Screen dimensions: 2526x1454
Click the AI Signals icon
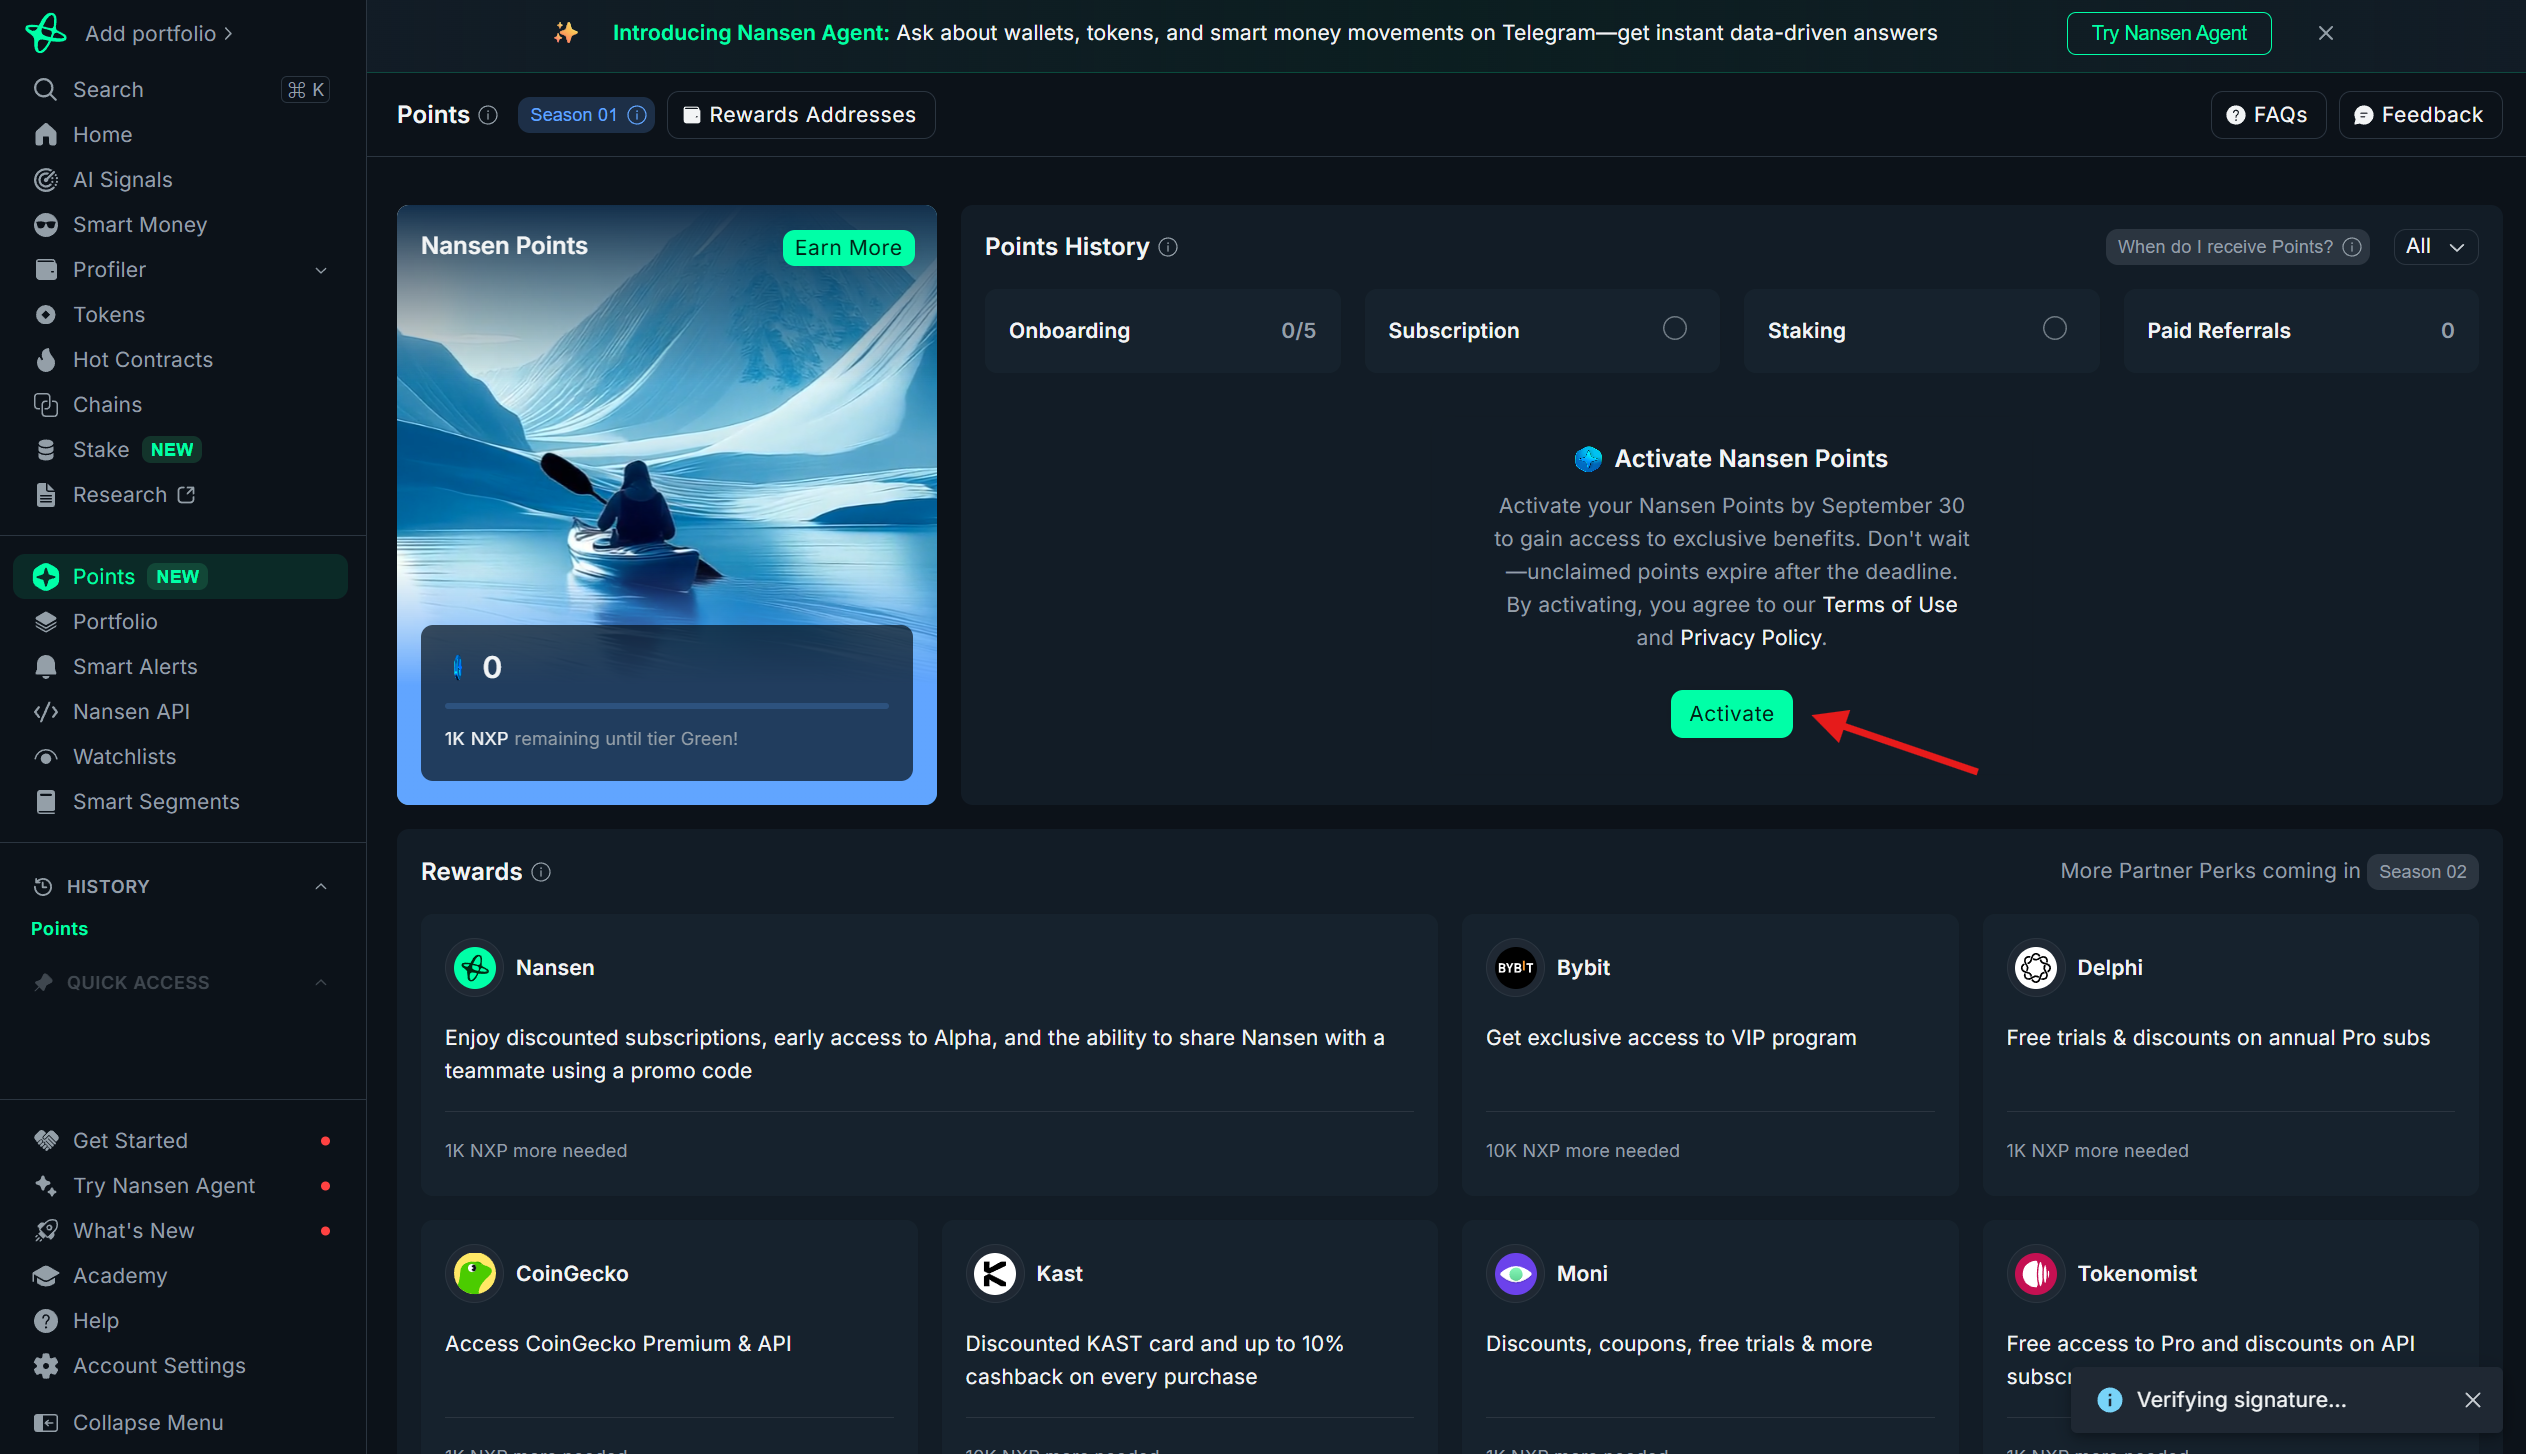(45, 179)
